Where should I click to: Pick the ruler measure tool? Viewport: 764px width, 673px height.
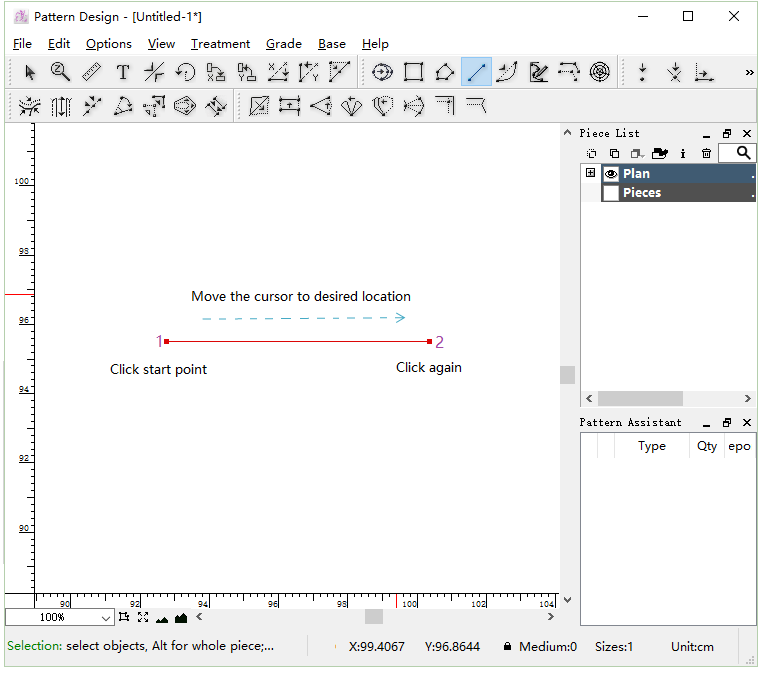pyautogui.click(x=91, y=72)
